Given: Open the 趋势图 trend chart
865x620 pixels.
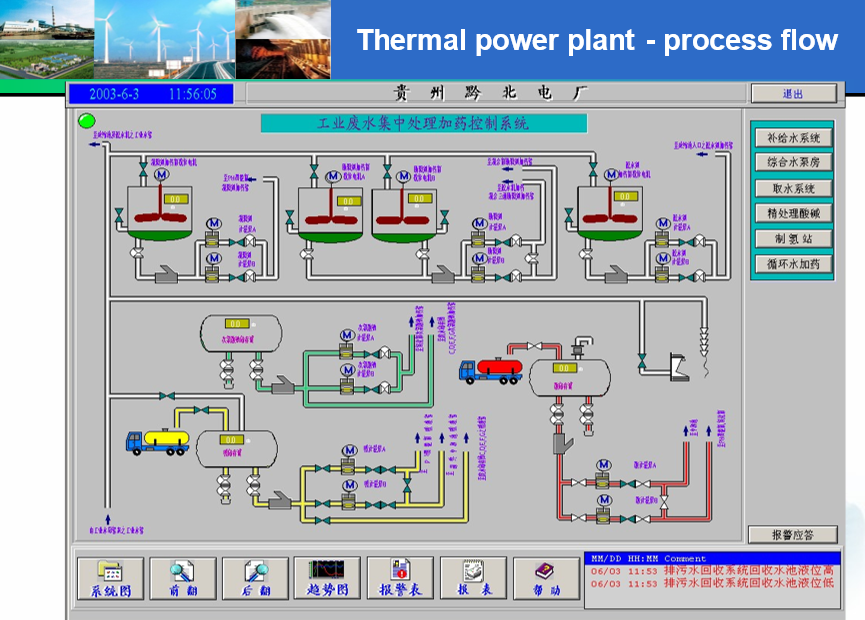Looking at the screenshot, I should point(327,578).
